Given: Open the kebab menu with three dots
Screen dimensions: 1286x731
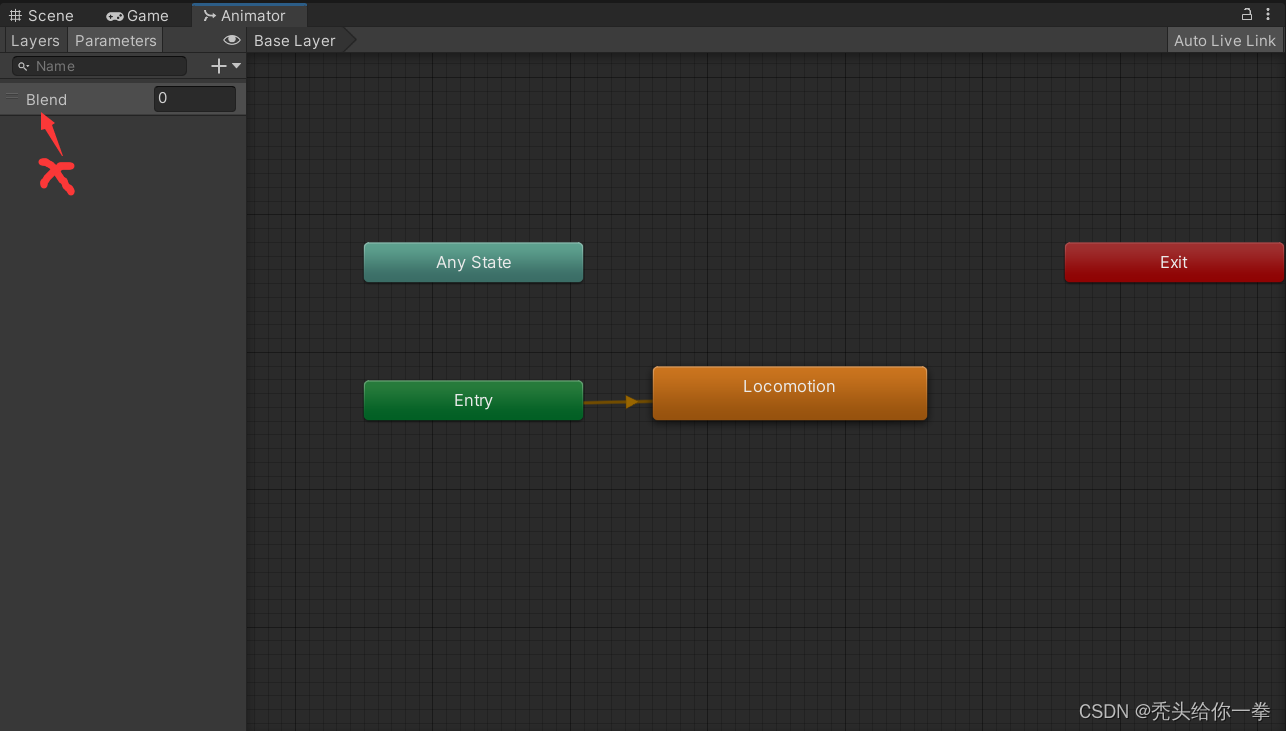Looking at the screenshot, I should tap(1268, 14).
